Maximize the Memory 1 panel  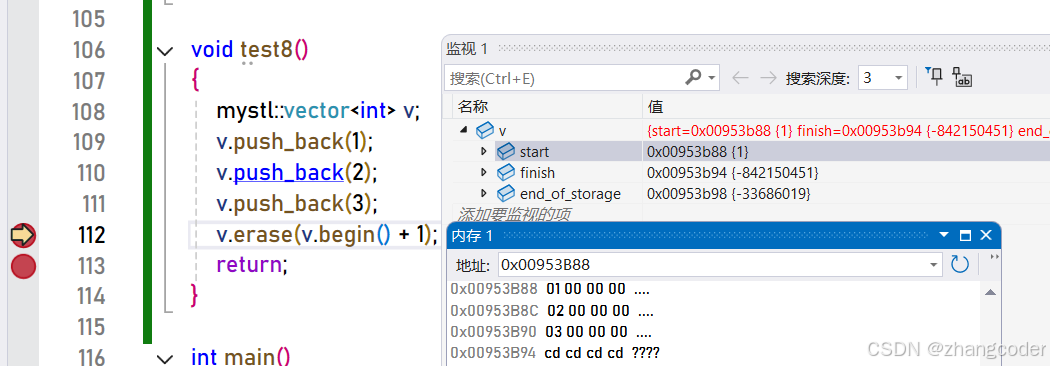click(x=965, y=236)
